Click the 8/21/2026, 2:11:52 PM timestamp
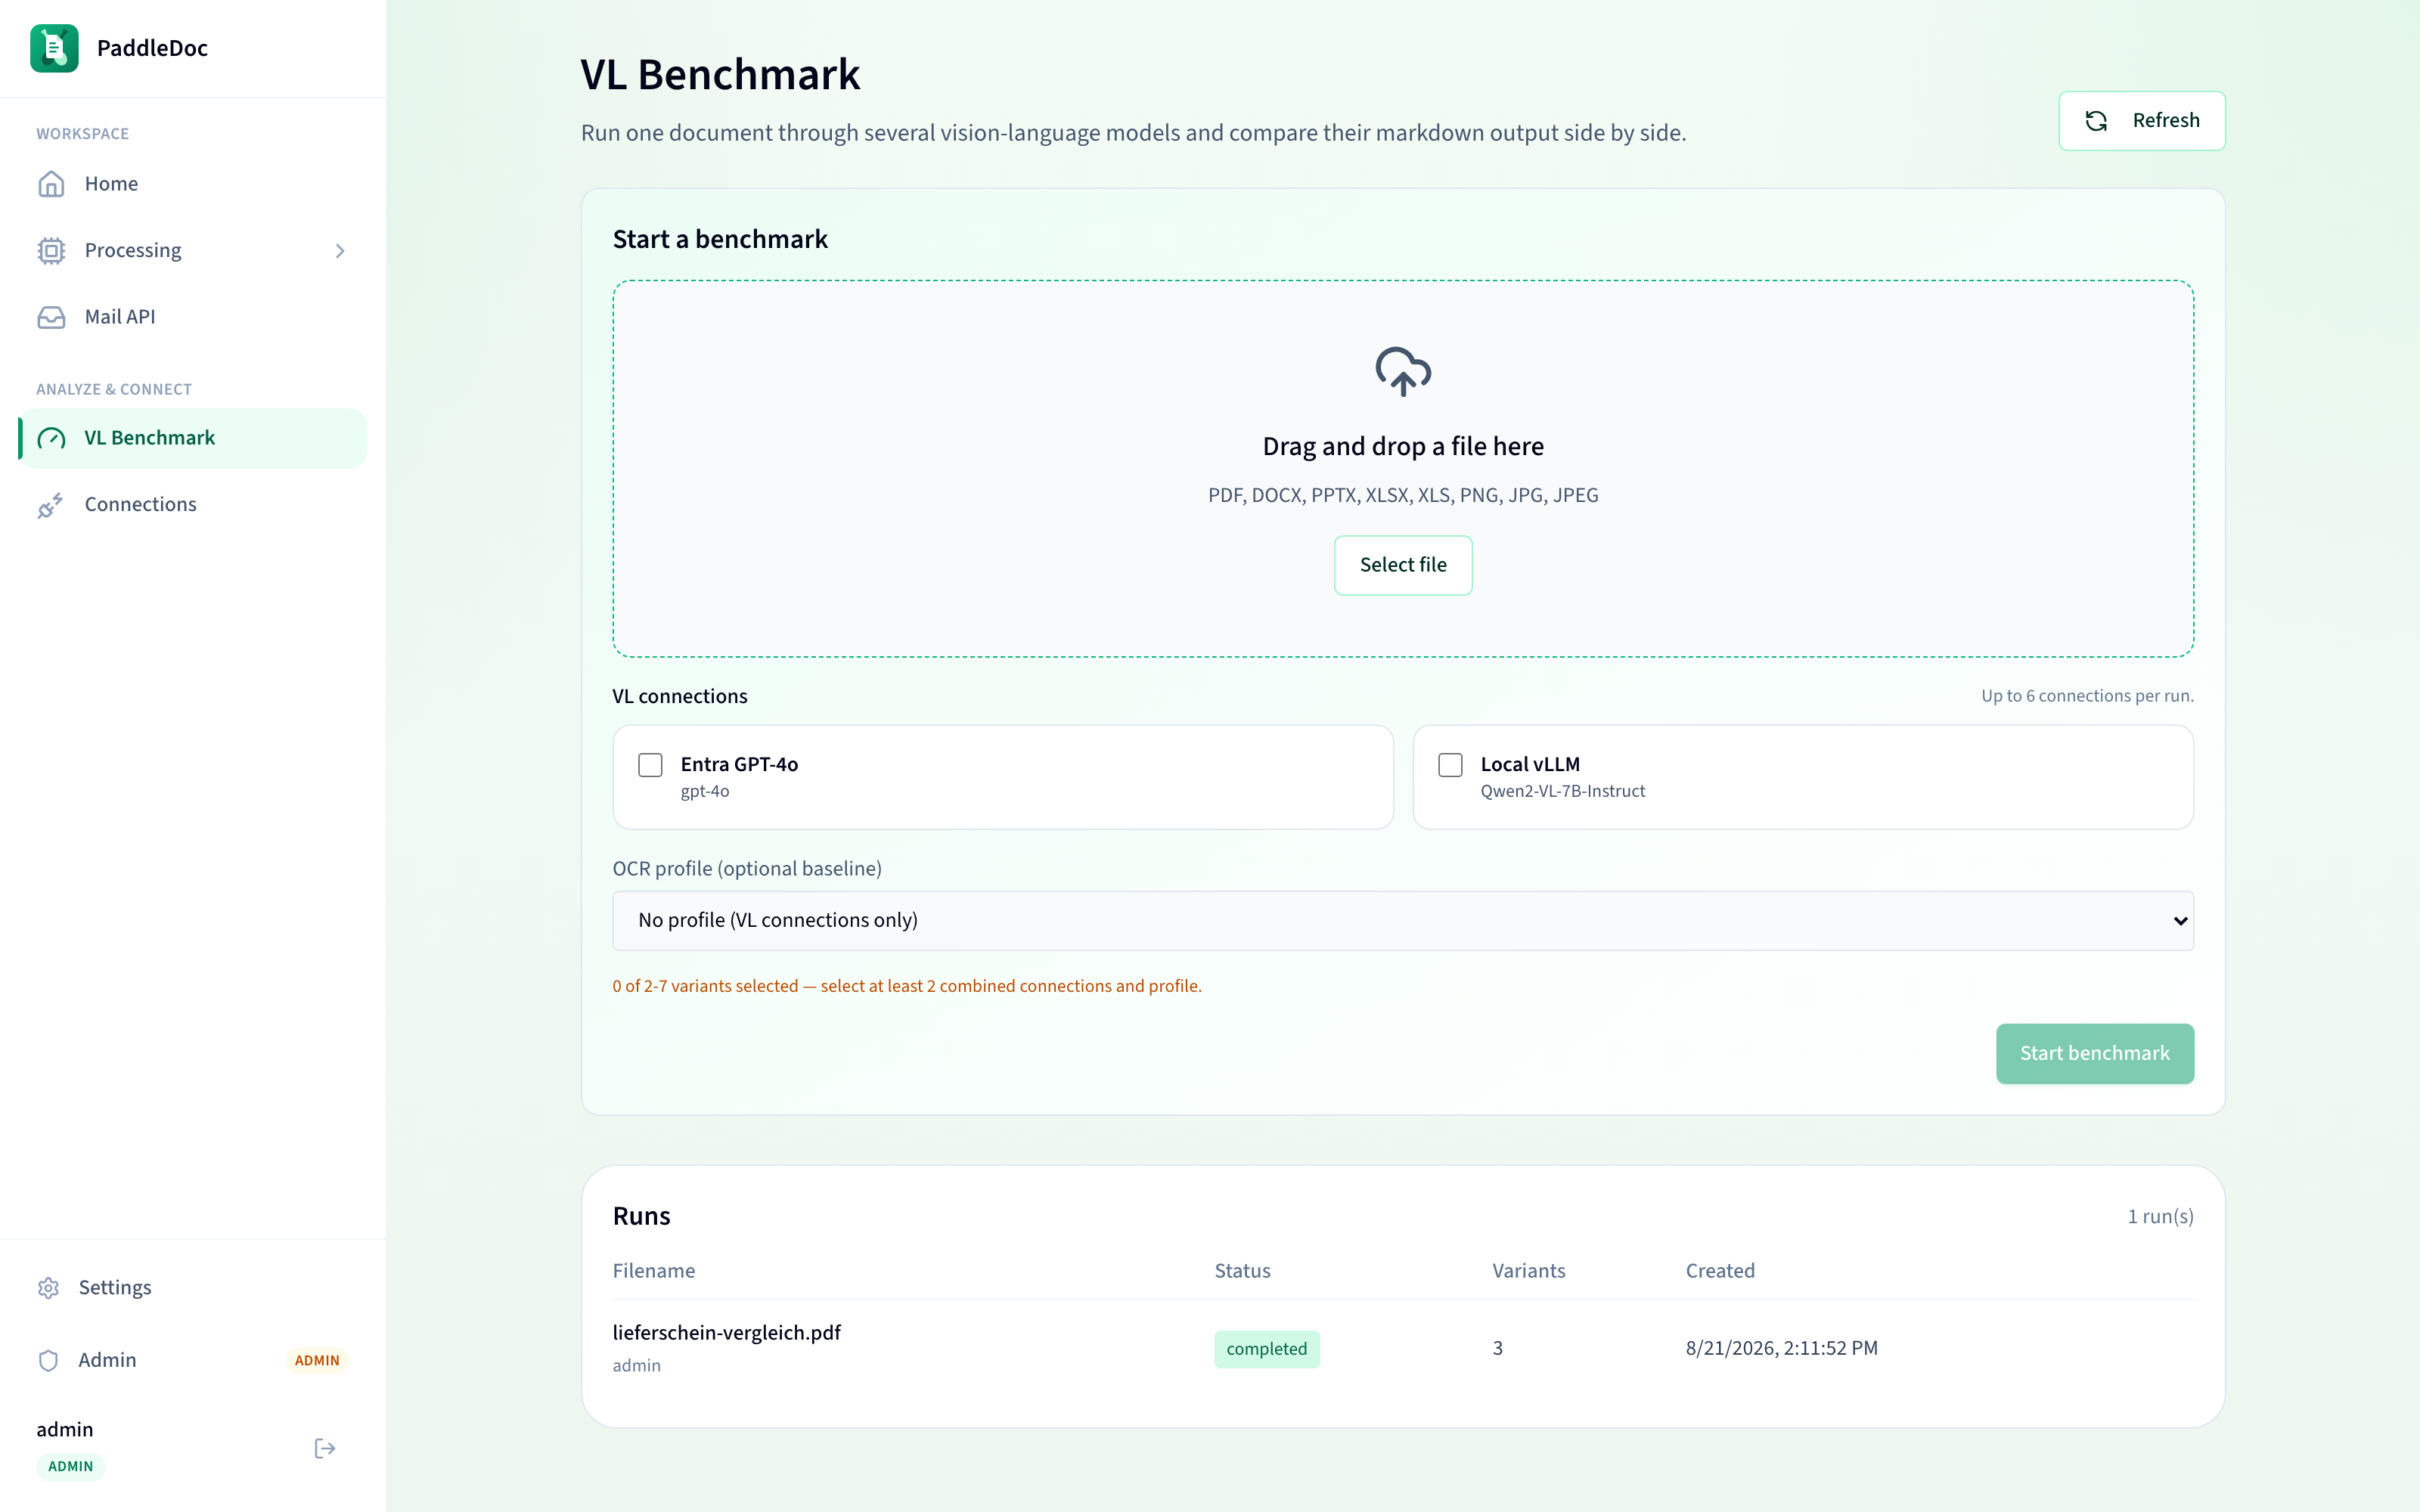2420x1512 pixels. click(x=1782, y=1348)
